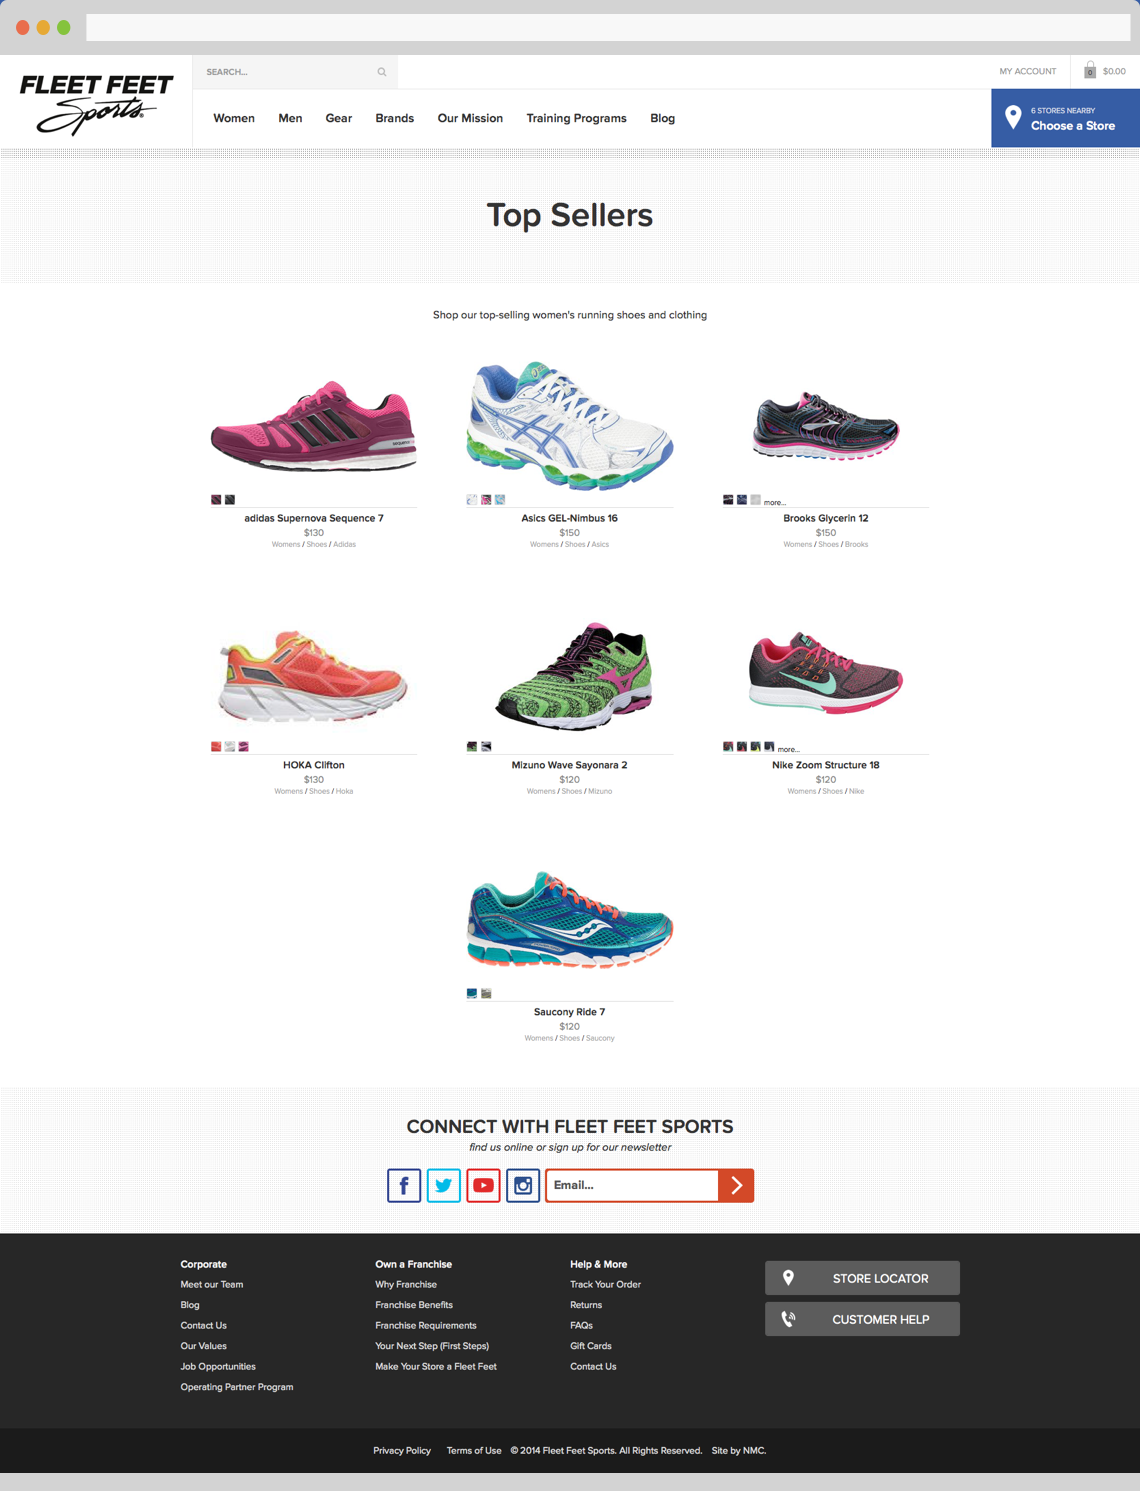Click the Customer Help button
The height and width of the screenshot is (1491, 1140).
click(x=862, y=1319)
